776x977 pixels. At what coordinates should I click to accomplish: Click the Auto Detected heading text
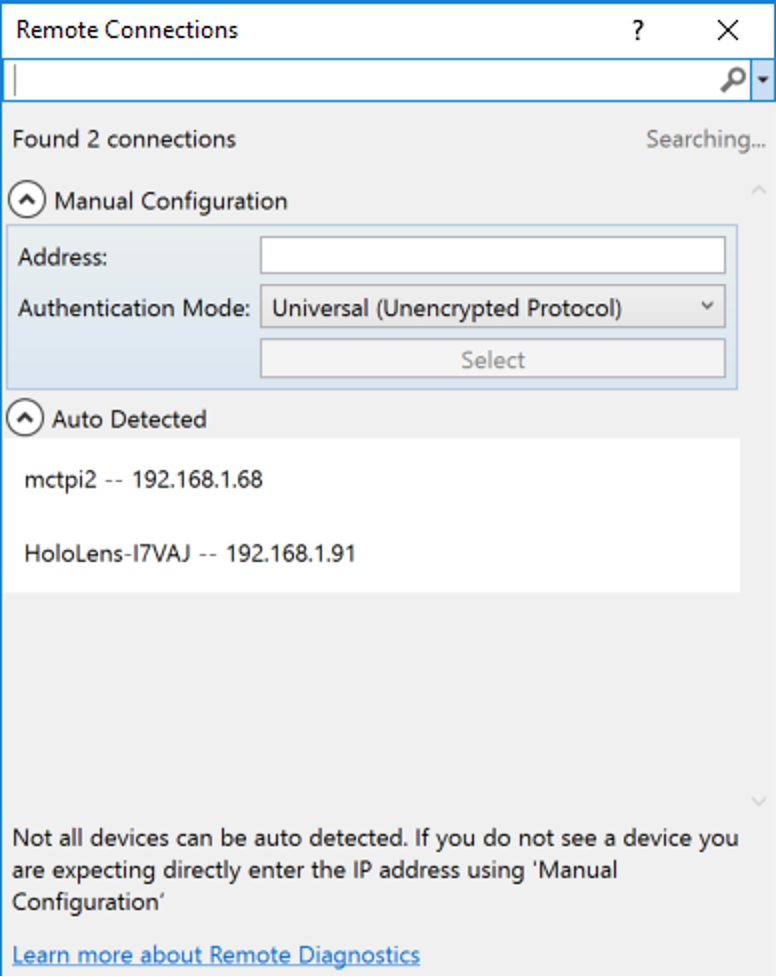(x=129, y=419)
